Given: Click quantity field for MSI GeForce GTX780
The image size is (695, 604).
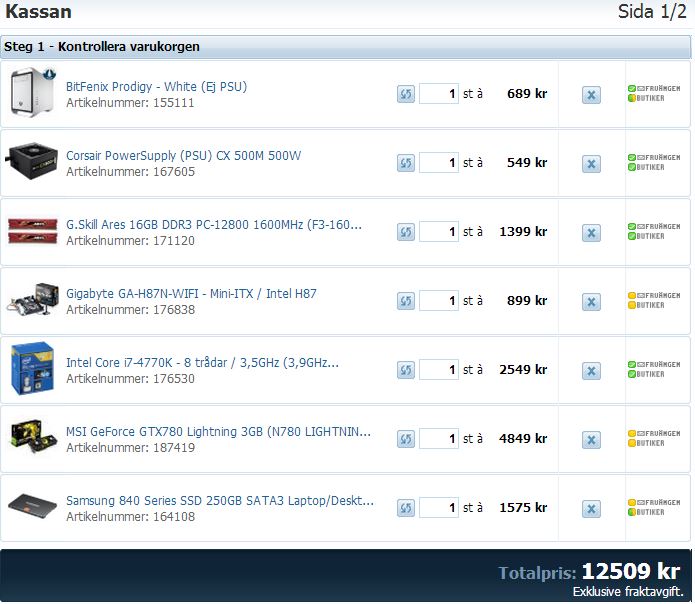Looking at the screenshot, I should pyautogui.click(x=439, y=439).
